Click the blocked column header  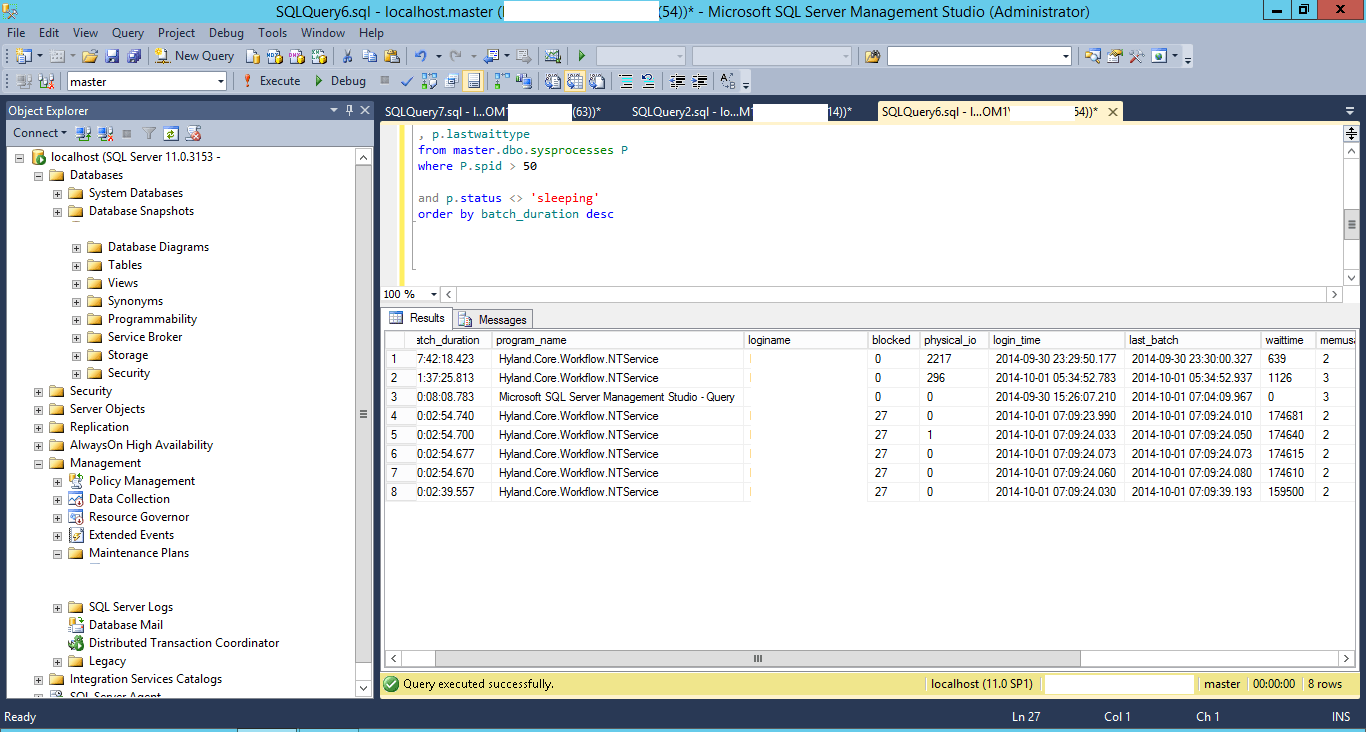coord(893,340)
